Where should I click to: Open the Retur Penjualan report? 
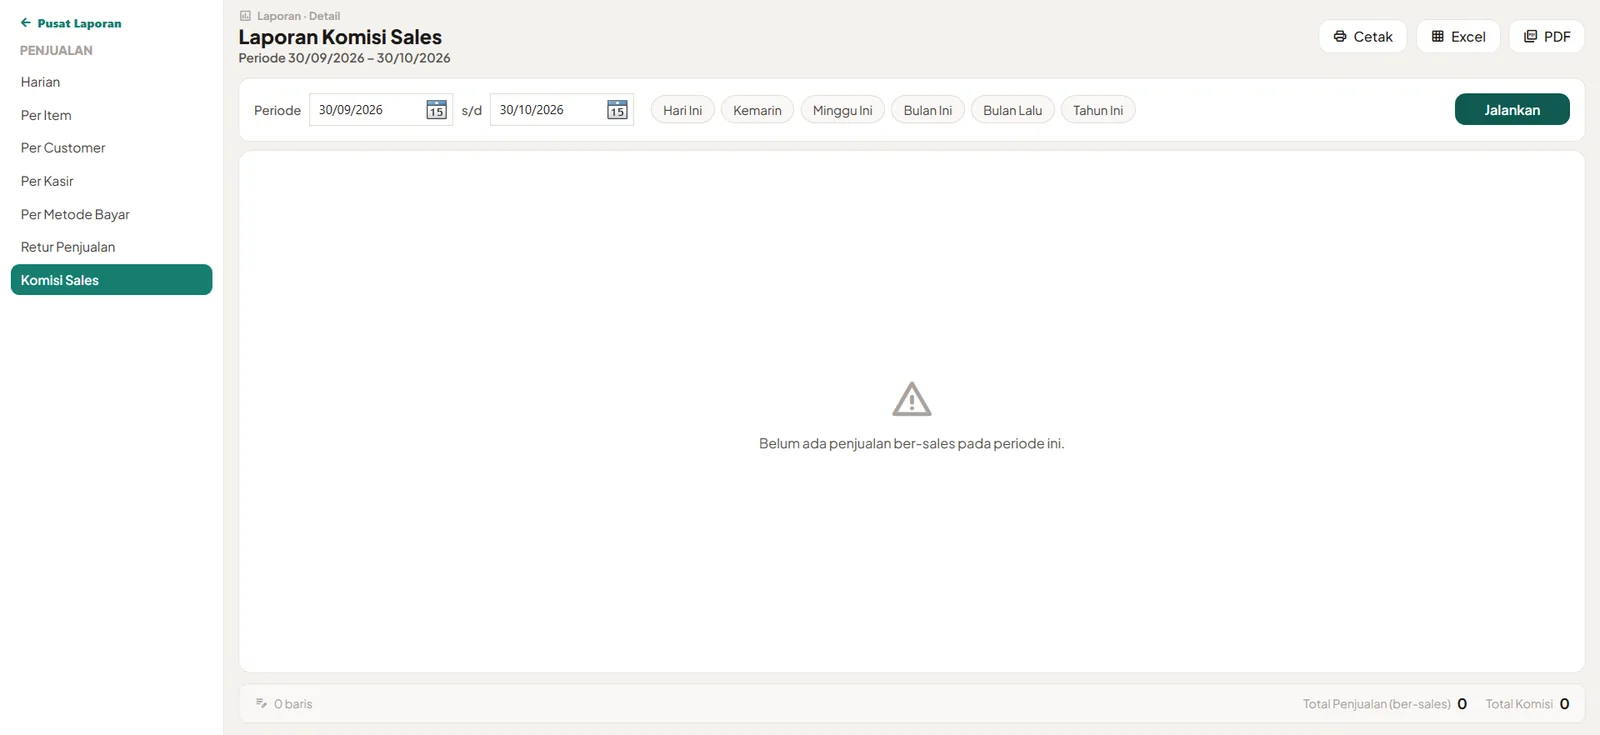pyautogui.click(x=111, y=247)
